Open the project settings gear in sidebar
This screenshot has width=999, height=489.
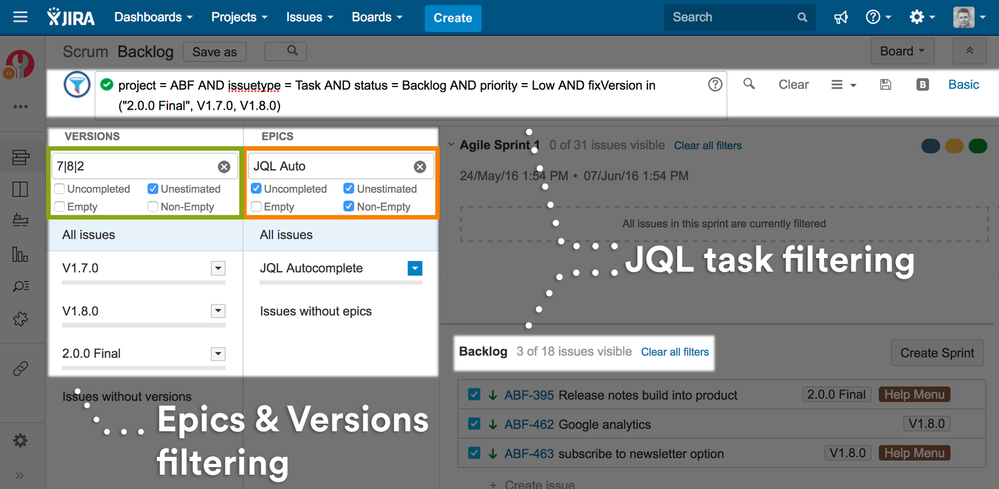(20, 440)
